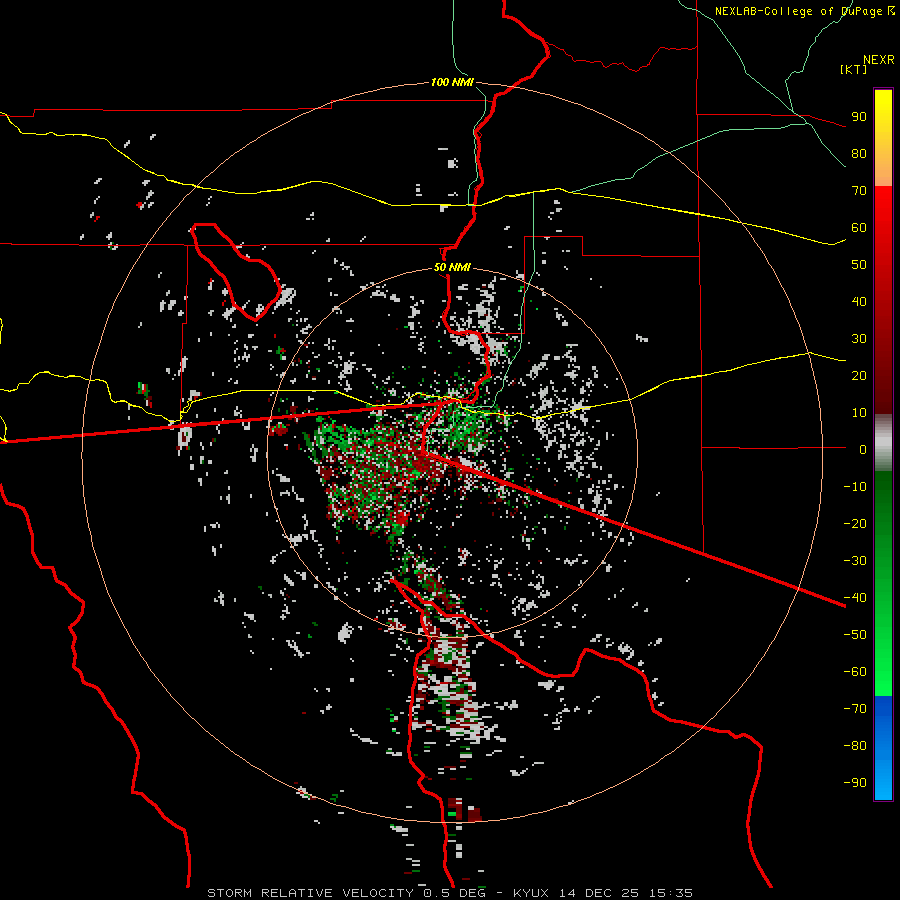Click the 80 value on the velocity scale
The height and width of the screenshot is (900, 900).
tap(859, 154)
